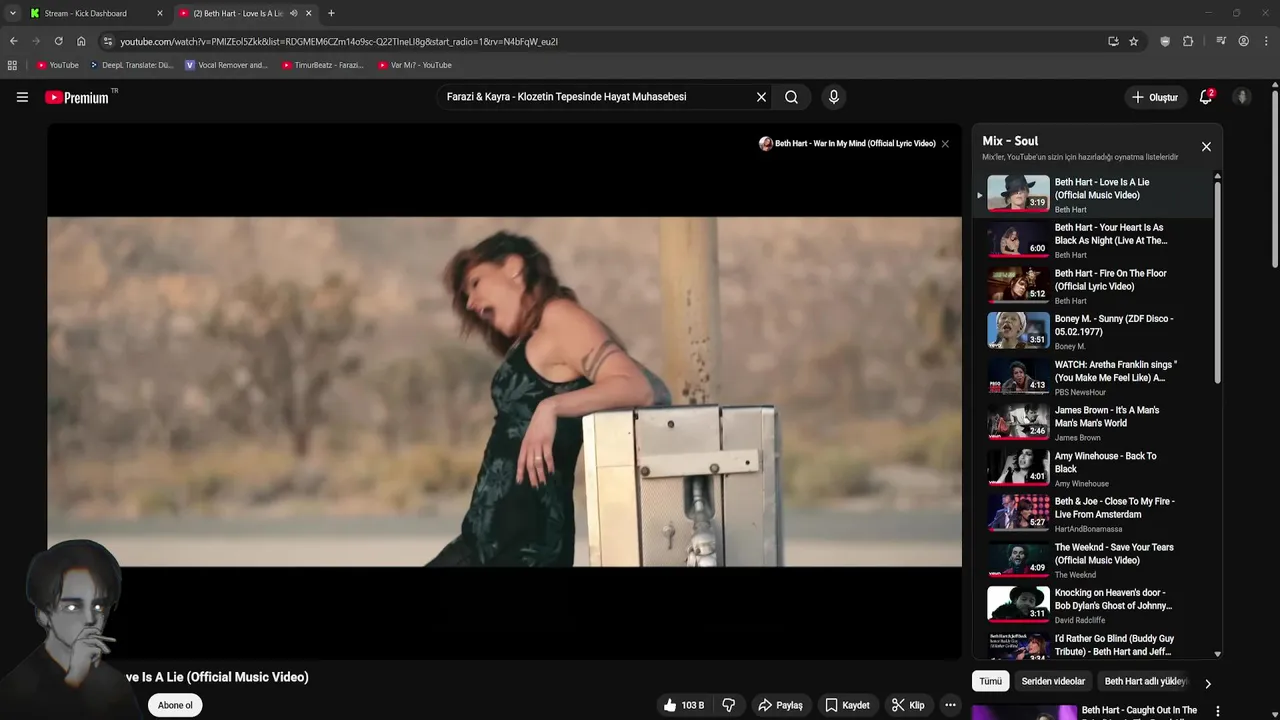Click the Mix - Soul playlist title
Screen dimensions: 1280x720
(x=1010, y=141)
